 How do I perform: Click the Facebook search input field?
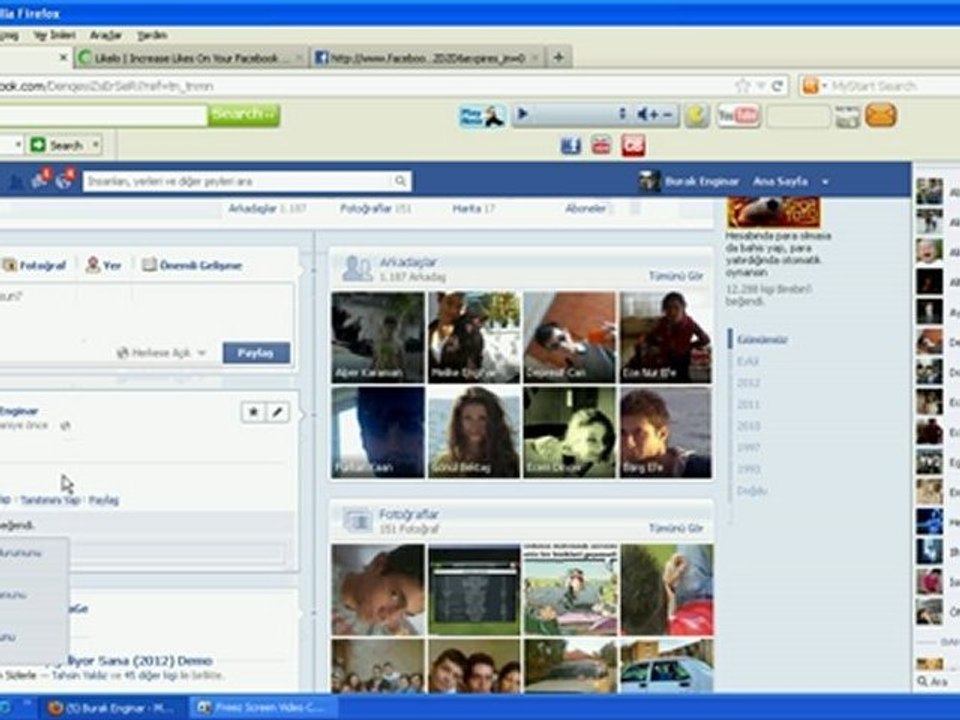(238, 181)
